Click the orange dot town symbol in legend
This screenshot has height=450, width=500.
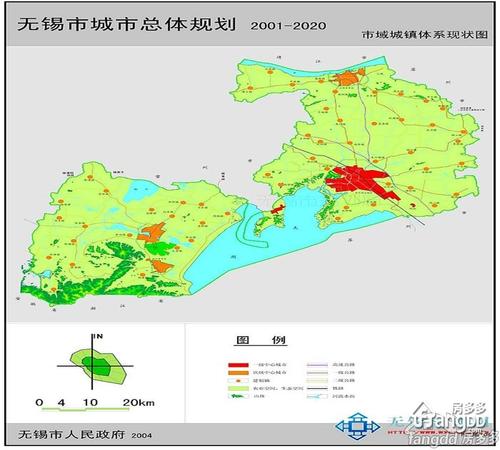pos(238,381)
